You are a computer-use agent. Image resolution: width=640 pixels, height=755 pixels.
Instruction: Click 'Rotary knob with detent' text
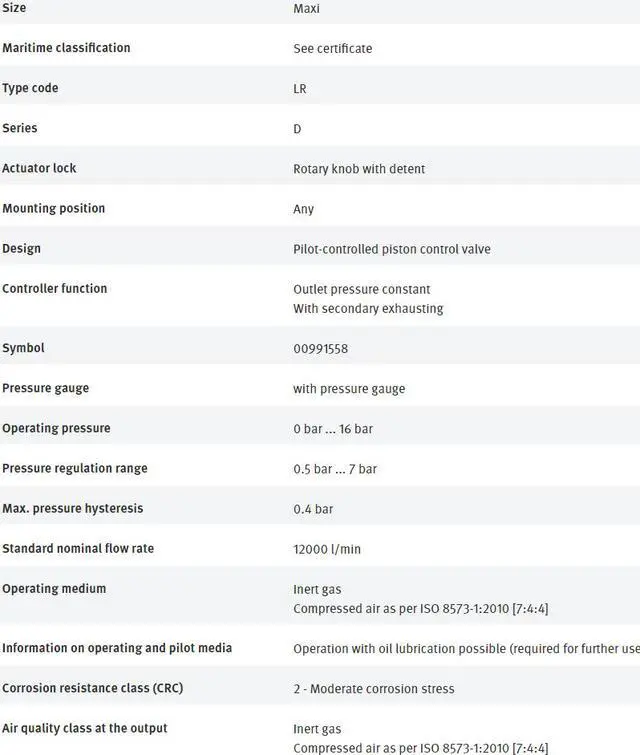(x=359, y=169)
